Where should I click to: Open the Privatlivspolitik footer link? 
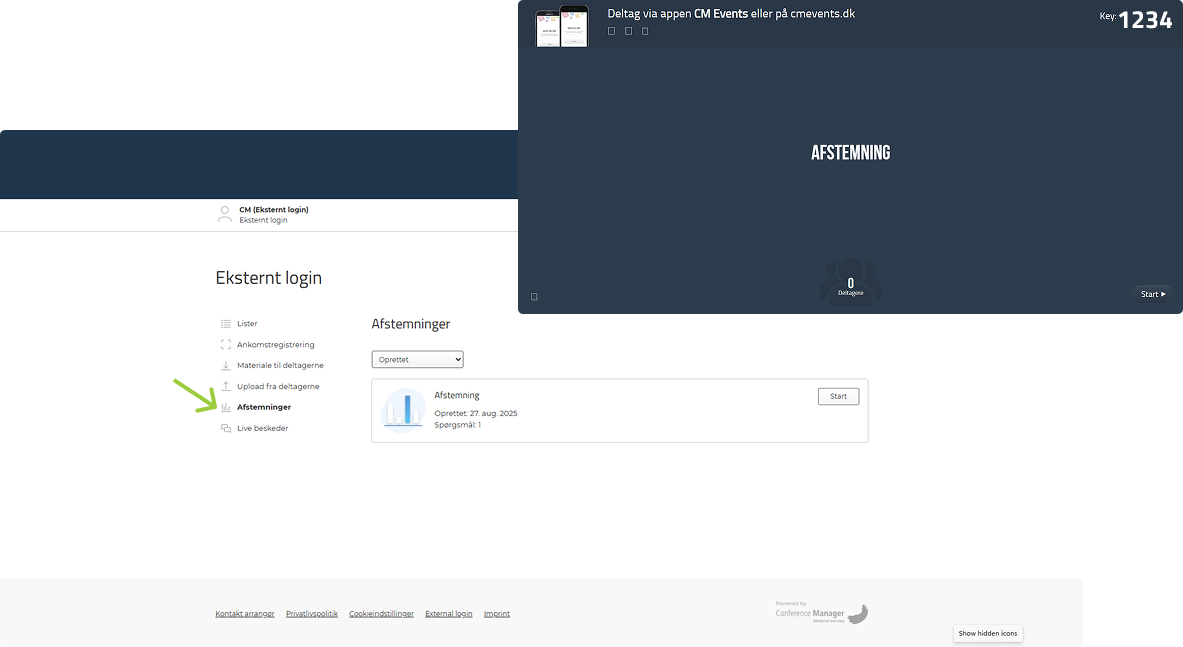312,614
